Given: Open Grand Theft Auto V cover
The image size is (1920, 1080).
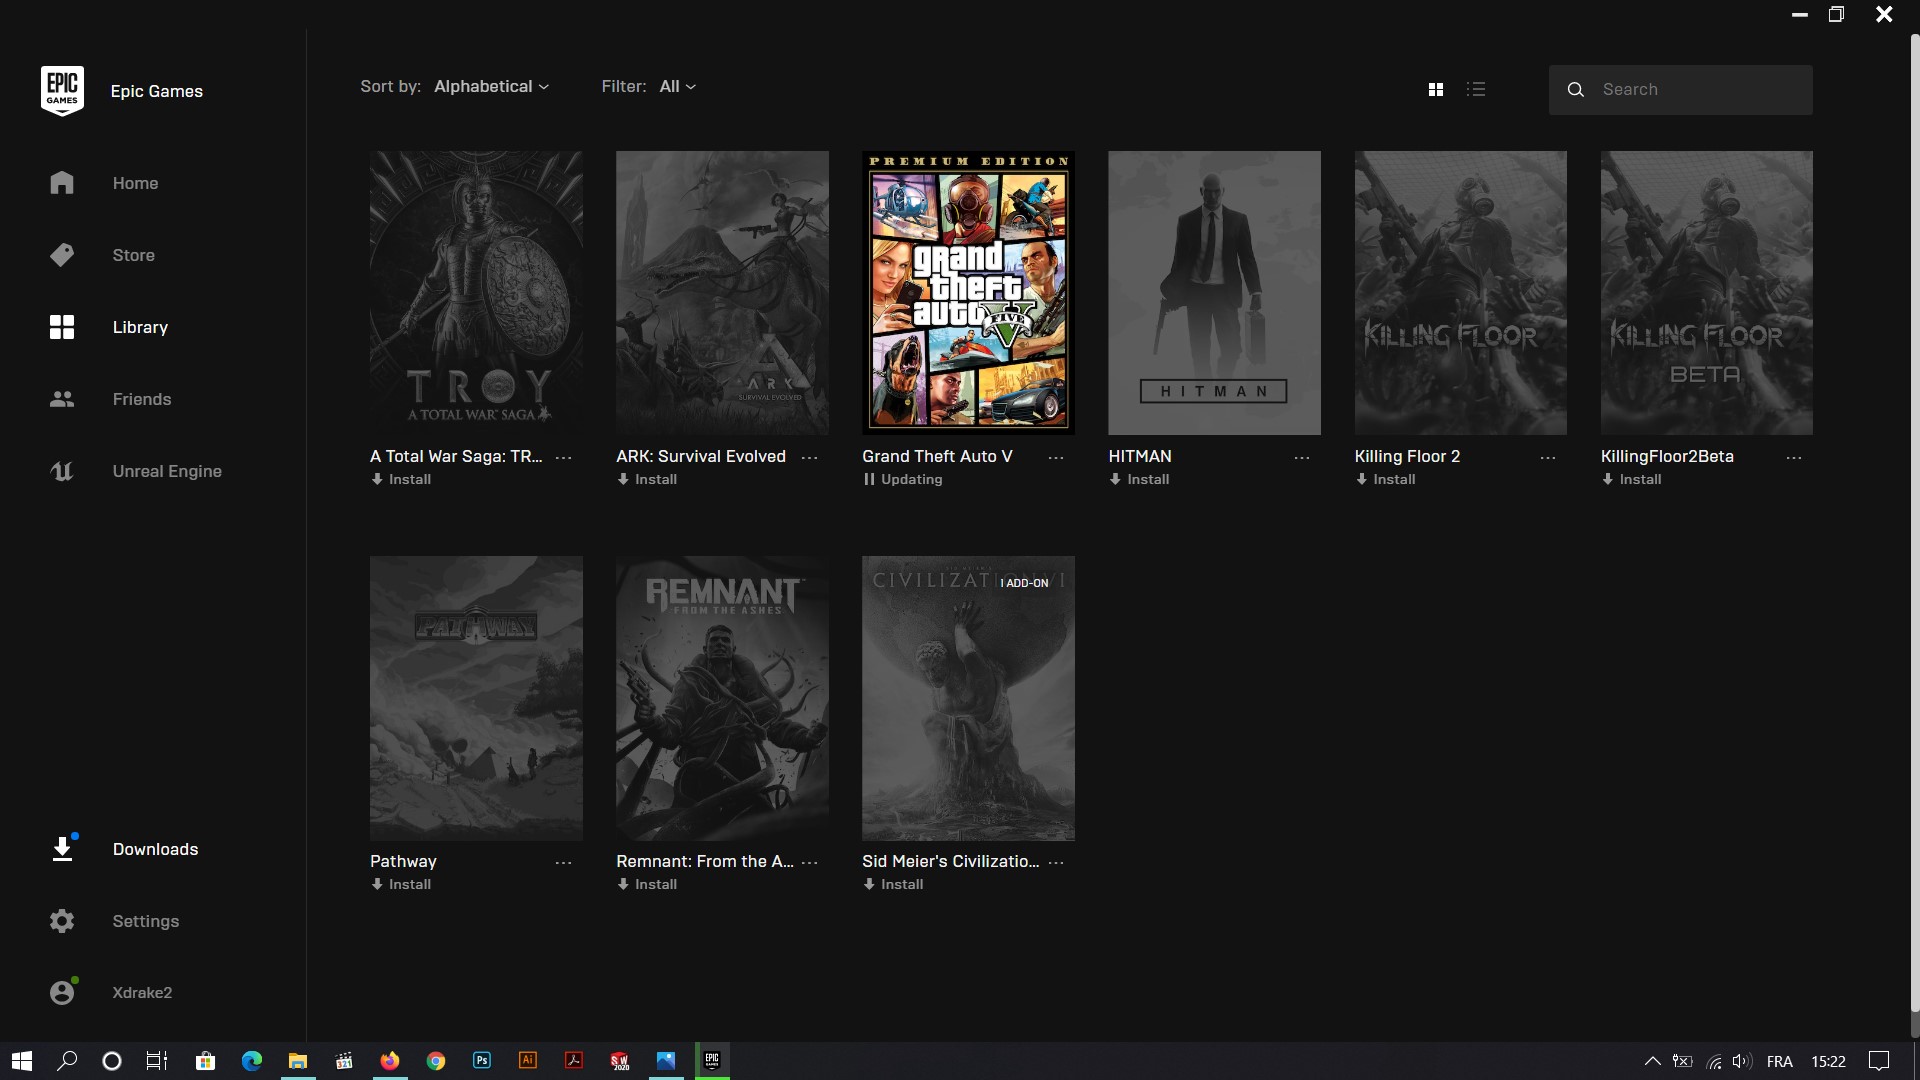Looking at the screenshot, I should (x=968, y=293).
